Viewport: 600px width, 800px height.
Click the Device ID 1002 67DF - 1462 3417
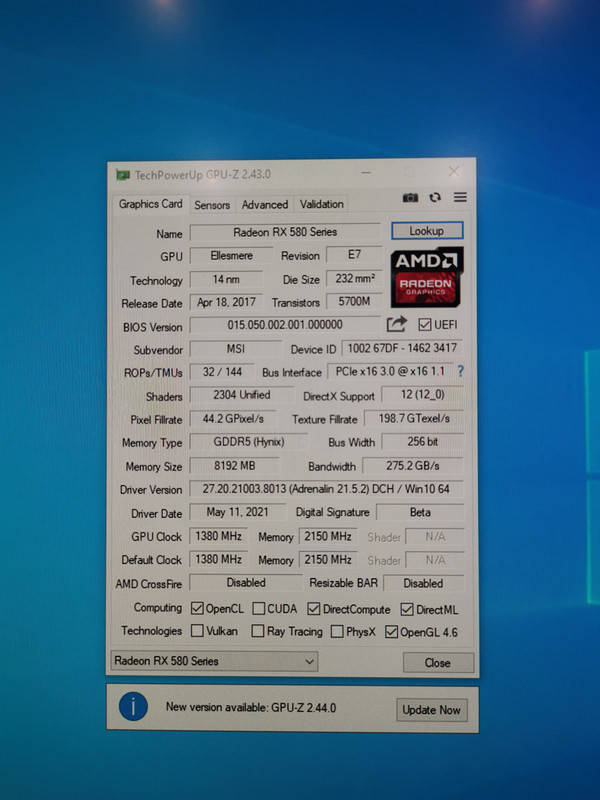(402, 348)
